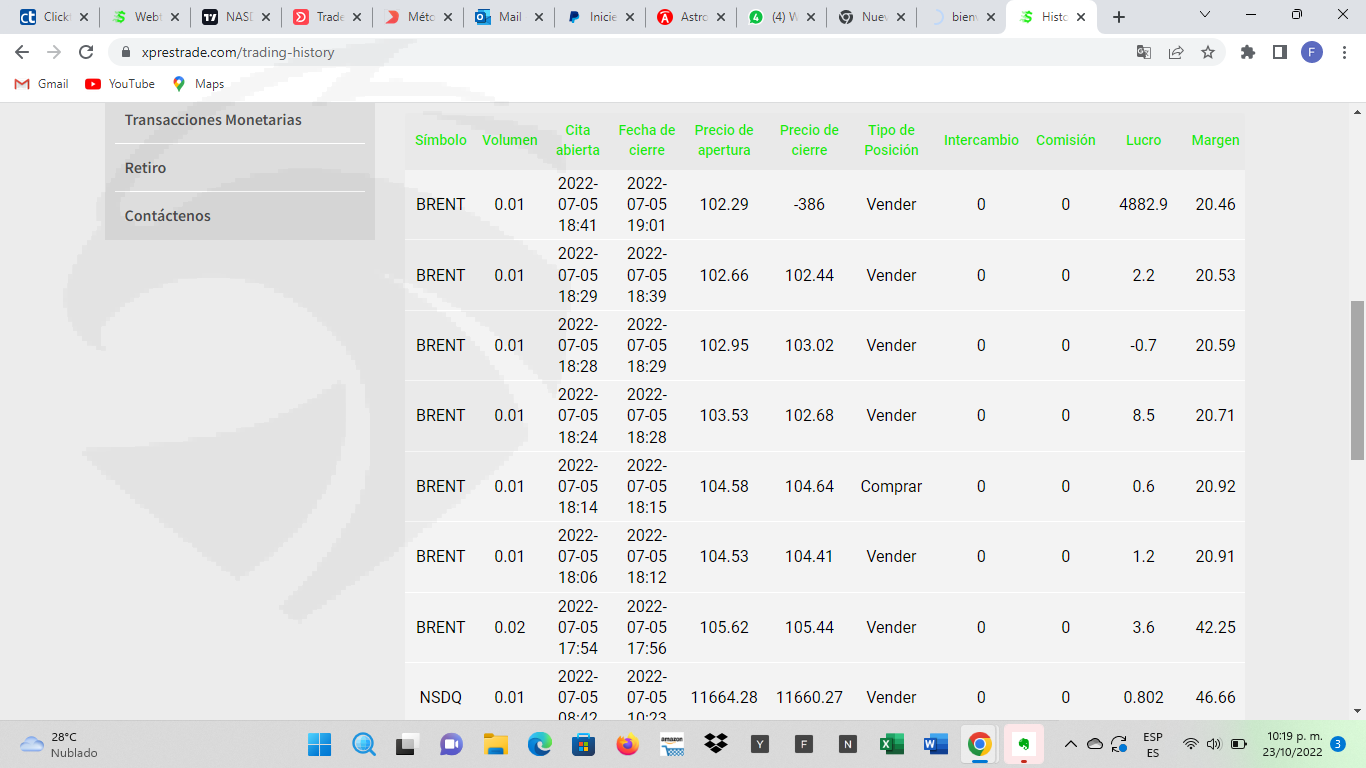The height and width of the screenshot is (768, 1366).
Task: Open Task View on taskbar
Action: click(x=408, y=744)
